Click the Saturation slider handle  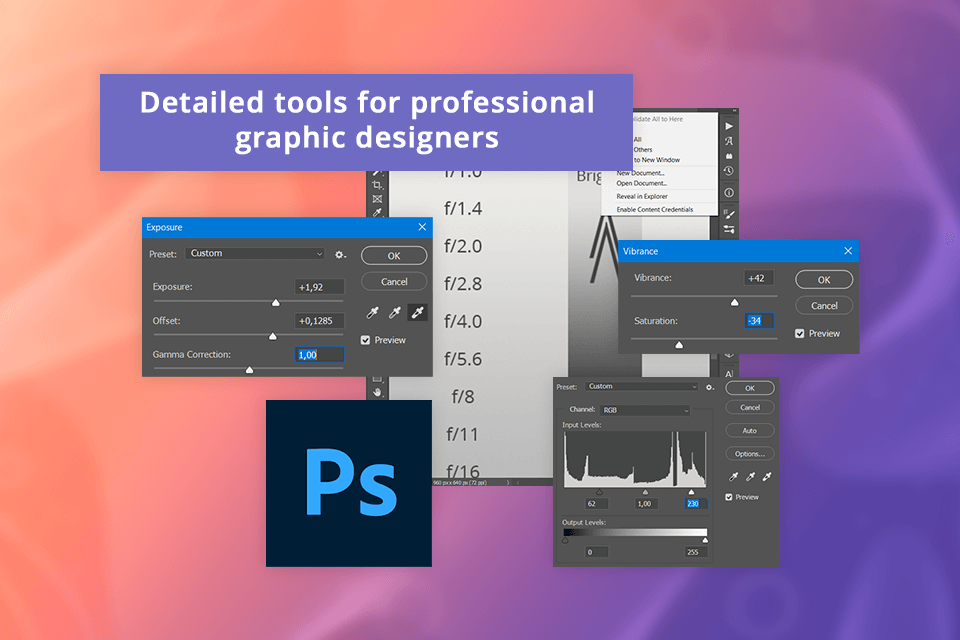(x=678, y=345)
